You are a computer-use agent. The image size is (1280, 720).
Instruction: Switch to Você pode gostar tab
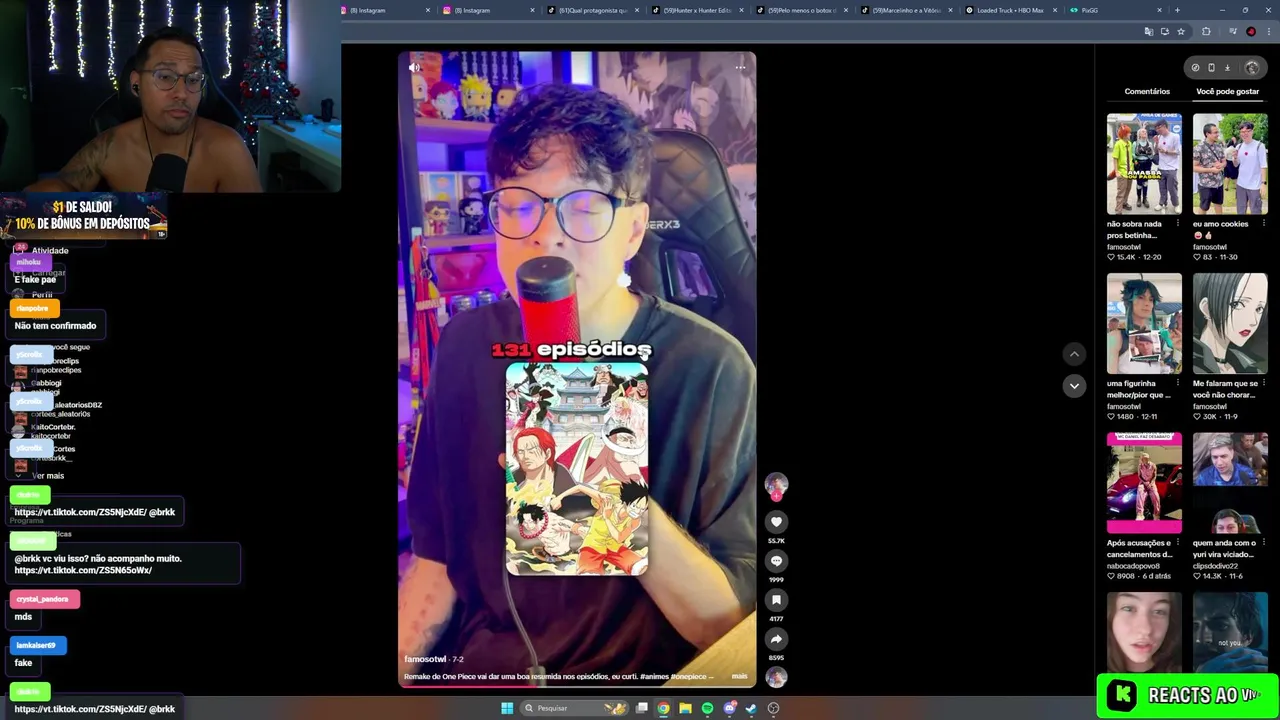point(1227,91)
